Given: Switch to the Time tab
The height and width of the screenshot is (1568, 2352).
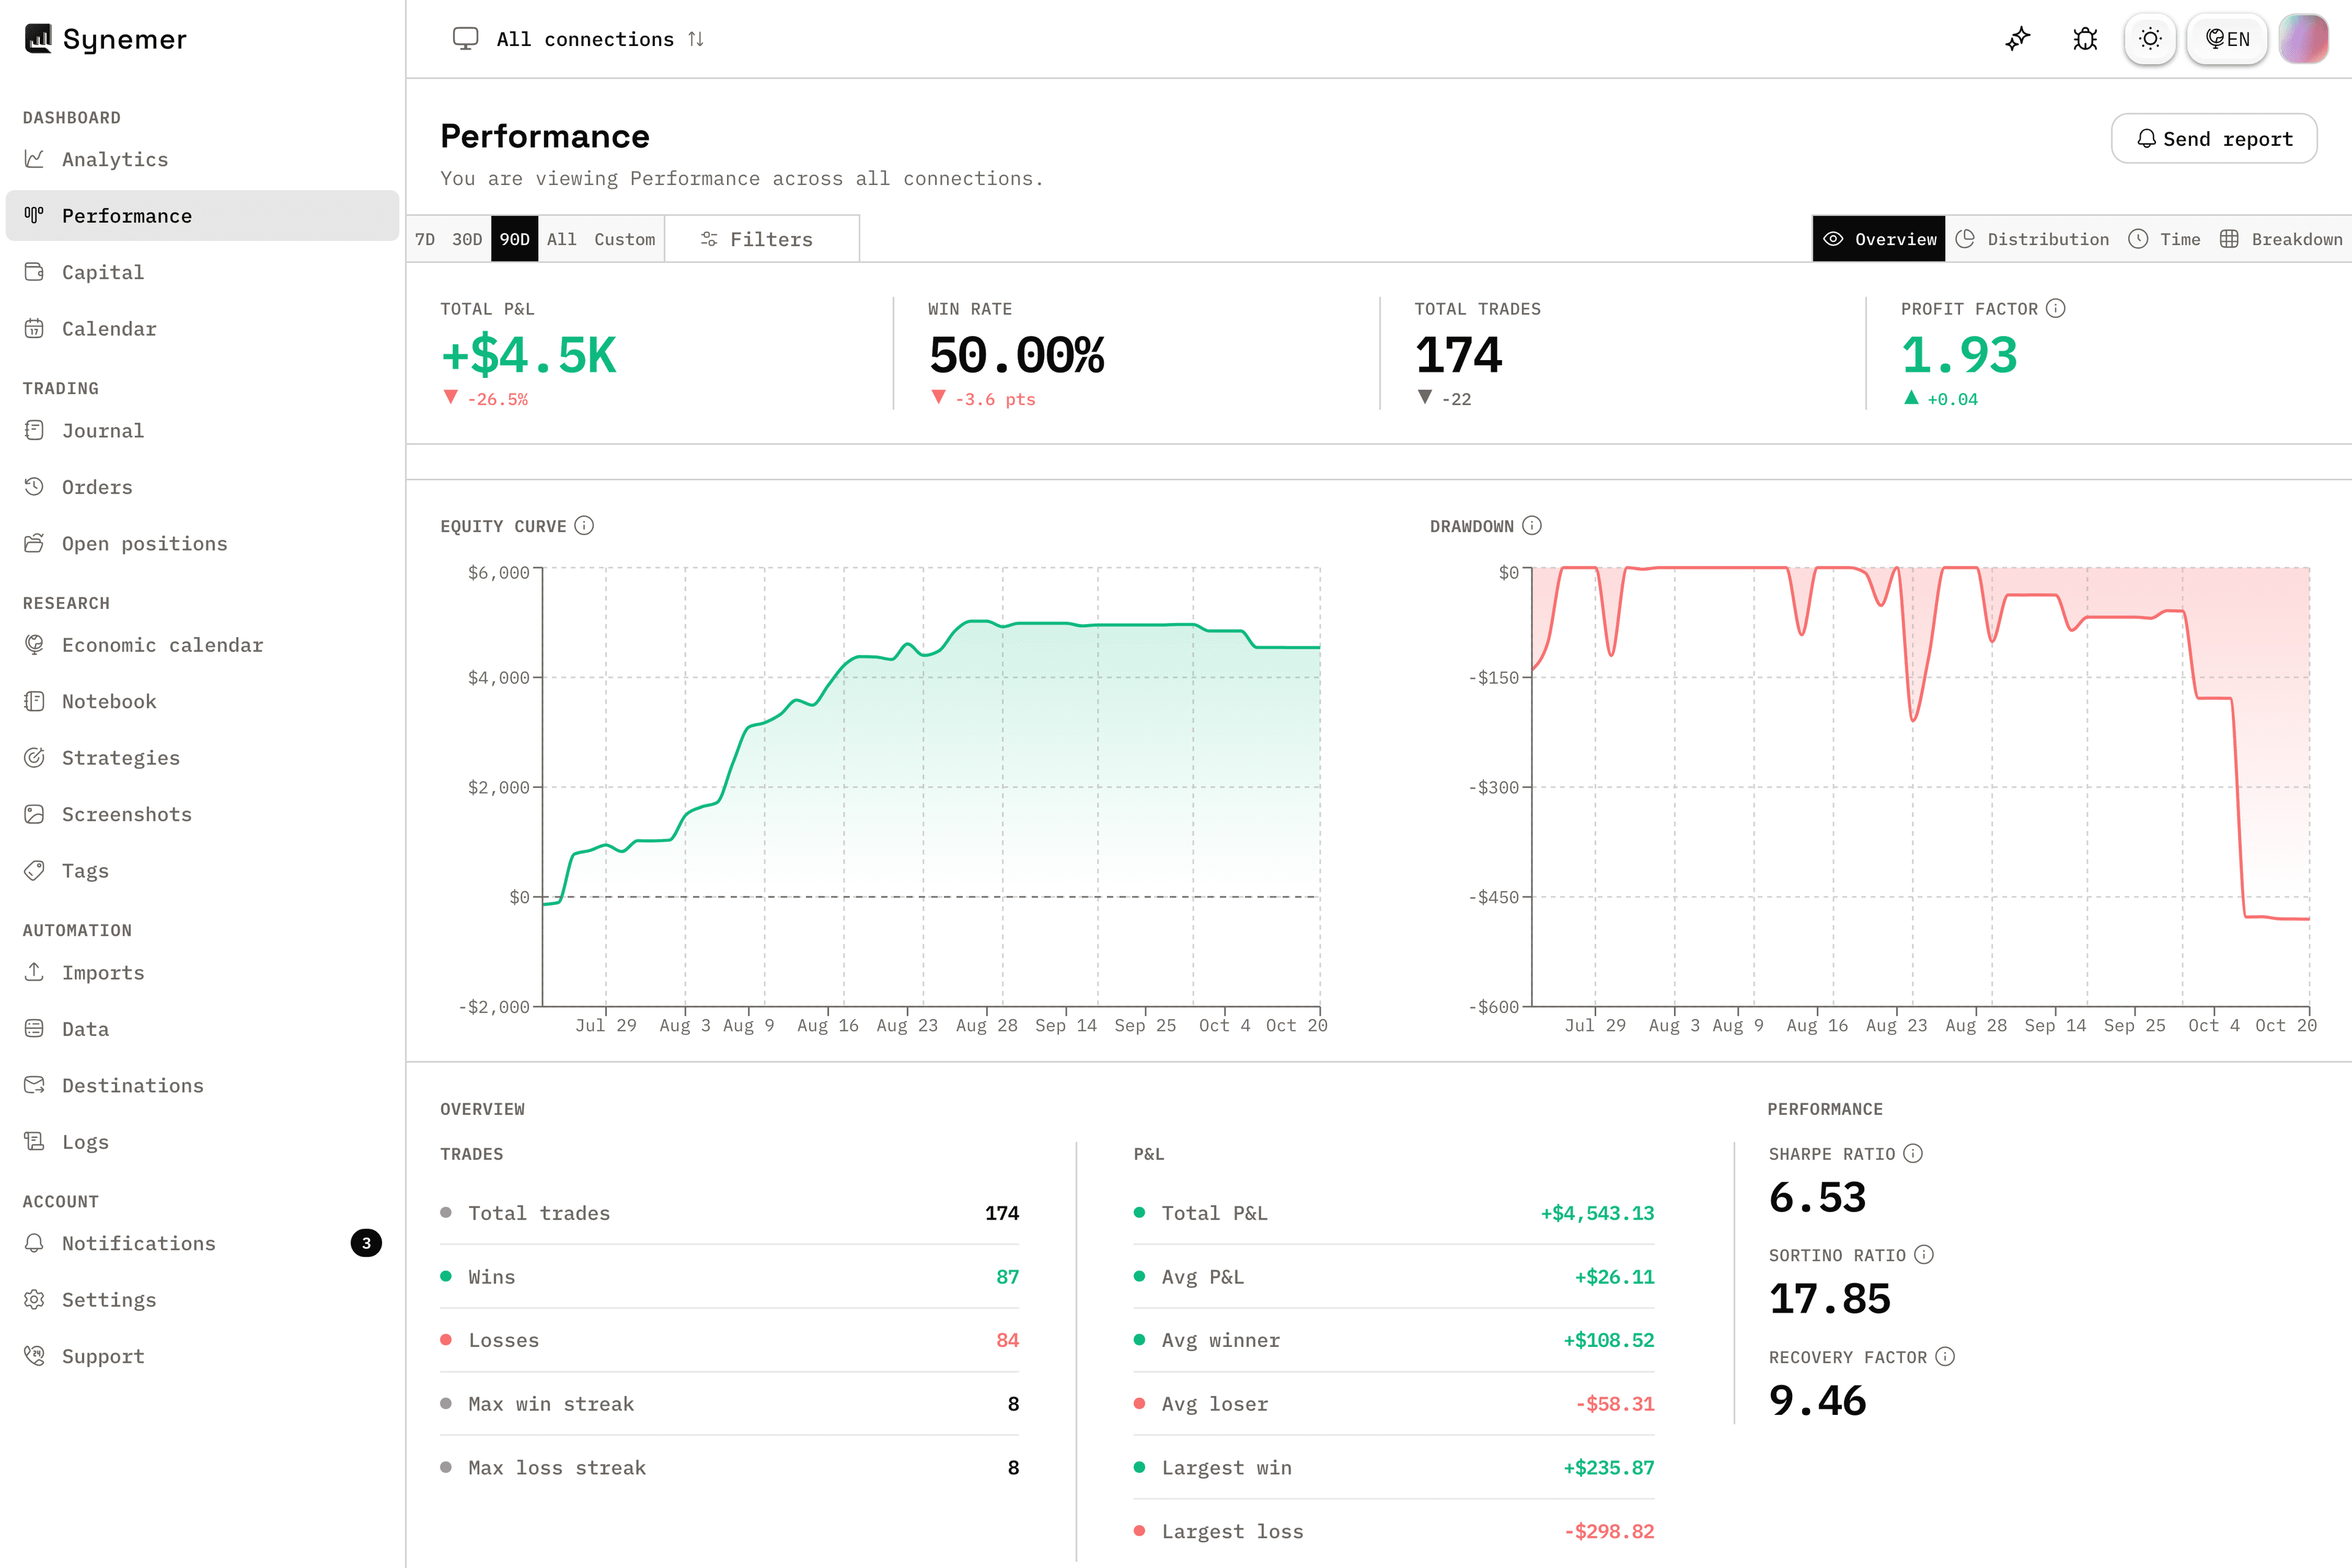Looking at the screenshot, I should click(x=2164, y=239).
